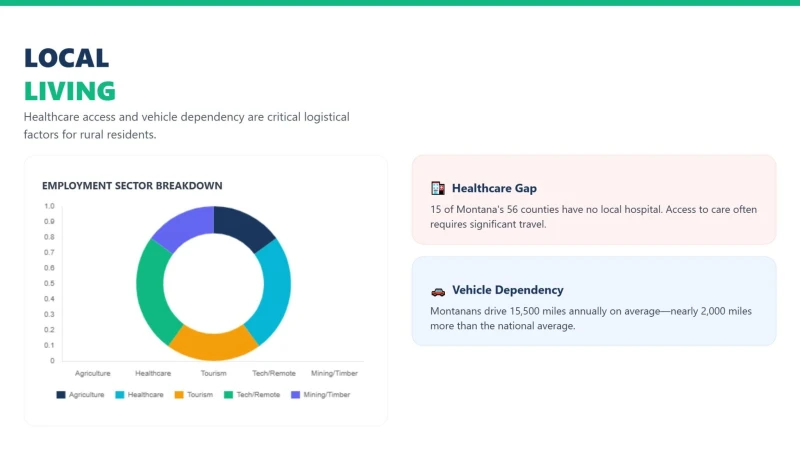Image resolution: width=800 pixels, height=450 pixels.
Task: Click the 0 y-axis value
Action: click(52, 361)
